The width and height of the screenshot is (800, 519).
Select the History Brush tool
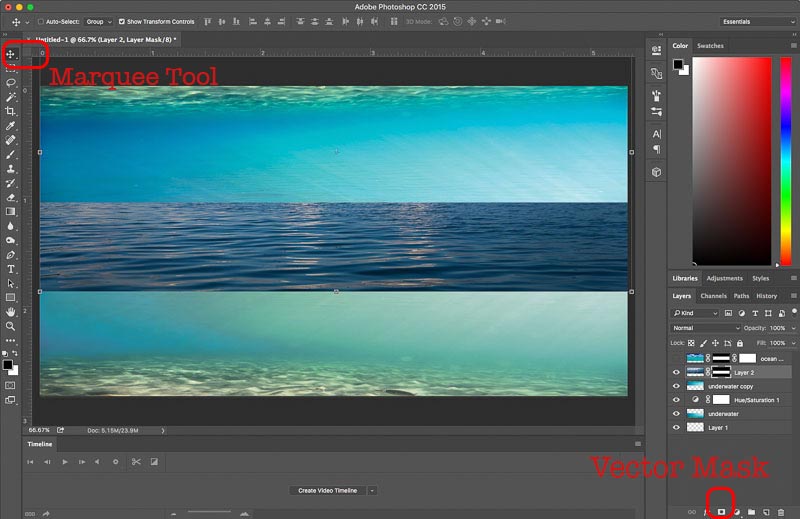(10, 183)
